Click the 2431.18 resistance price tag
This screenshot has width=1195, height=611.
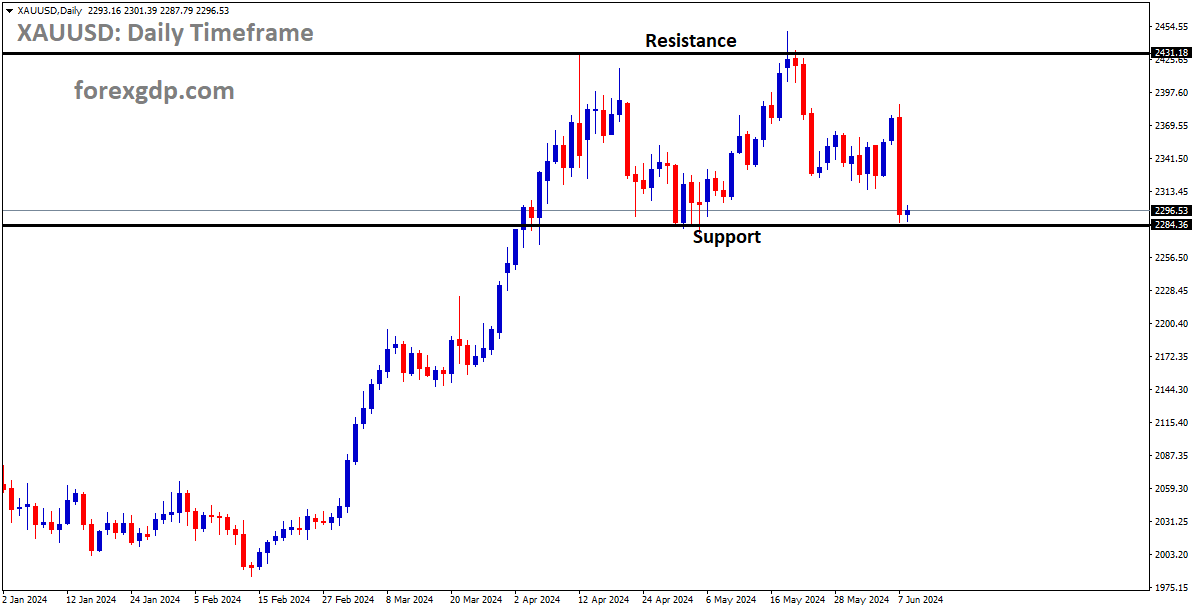[1171, 53]
